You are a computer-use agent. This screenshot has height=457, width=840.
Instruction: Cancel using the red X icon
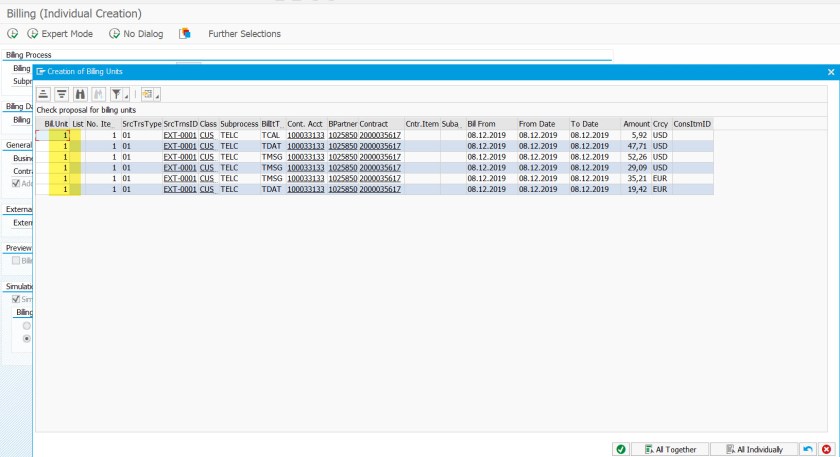coord(826,449)
